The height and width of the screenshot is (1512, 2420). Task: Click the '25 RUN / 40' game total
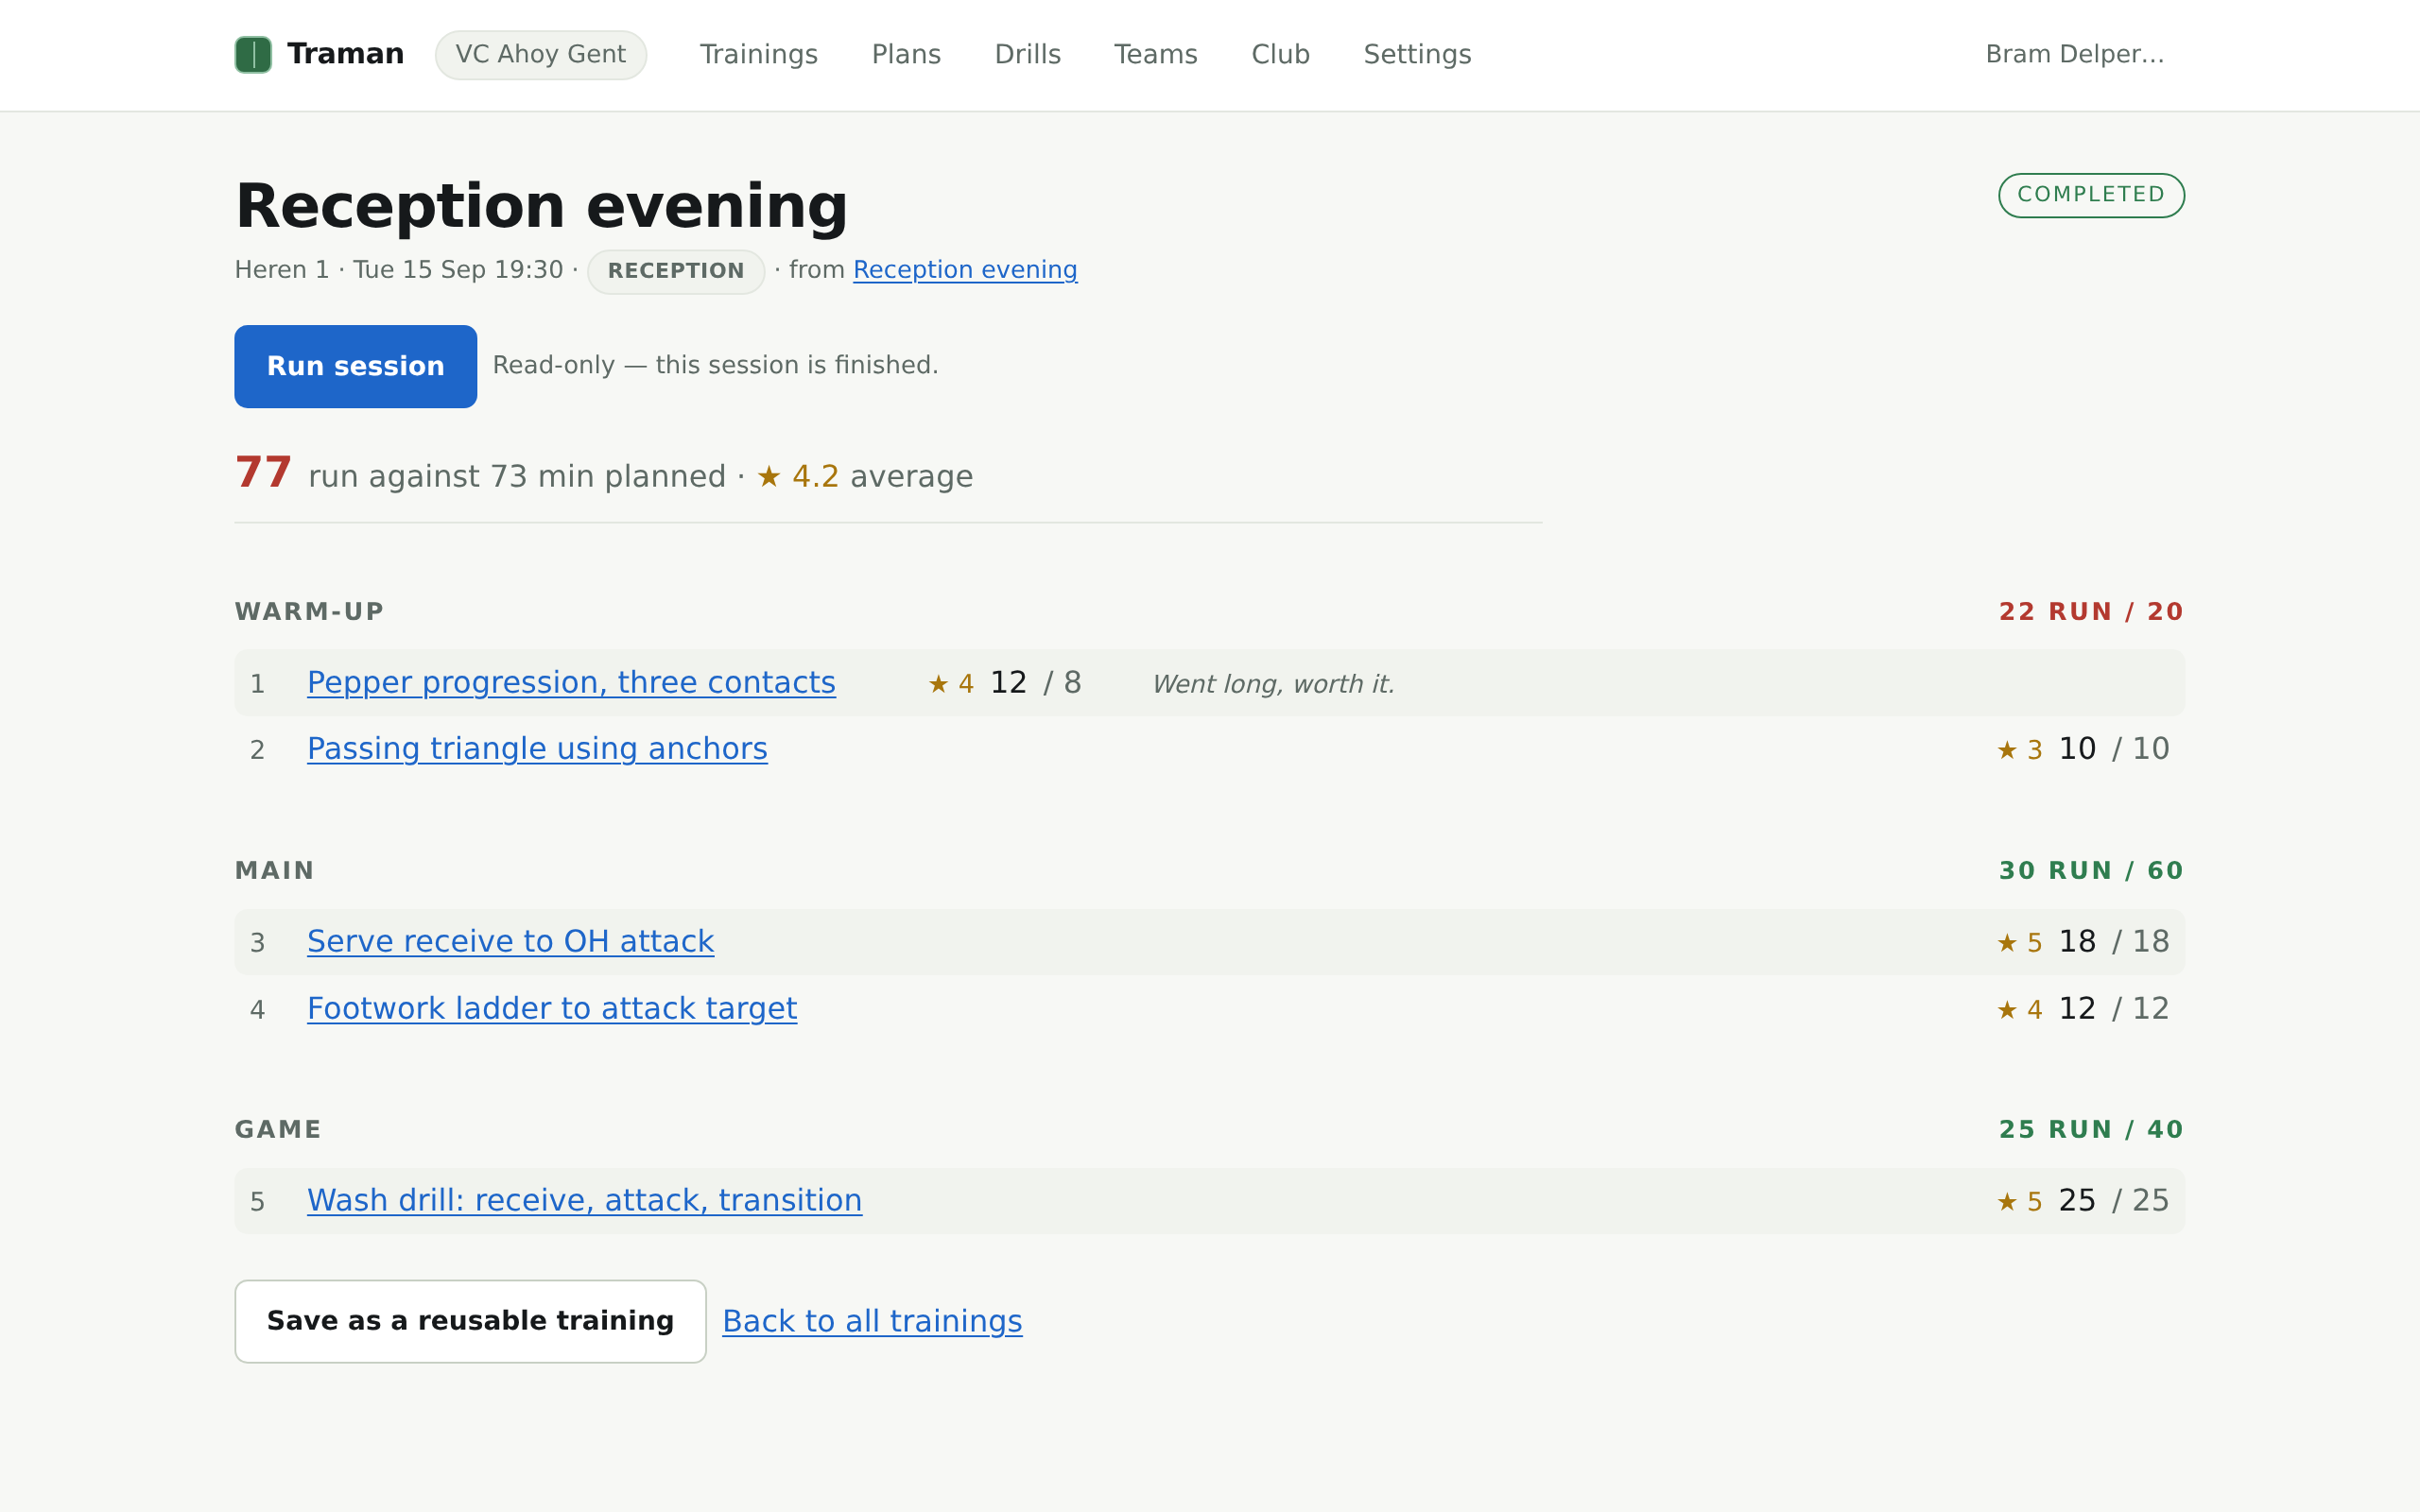coord(2091,1130)
